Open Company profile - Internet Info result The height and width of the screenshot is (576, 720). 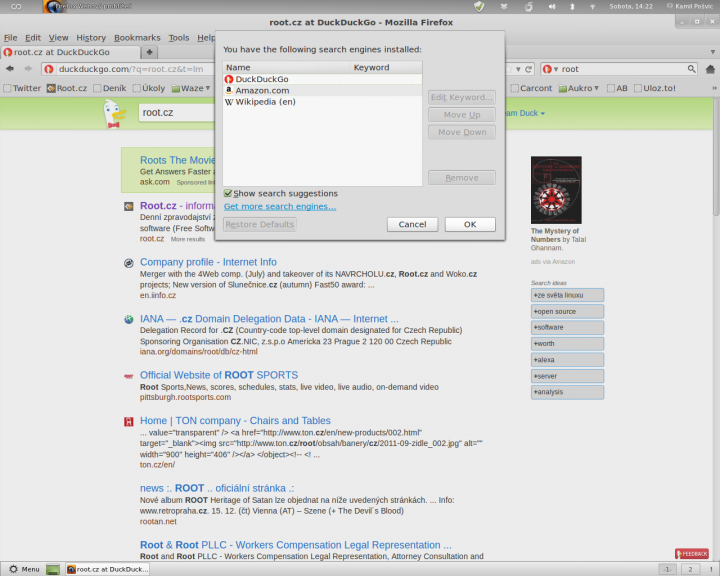(208, 262)
